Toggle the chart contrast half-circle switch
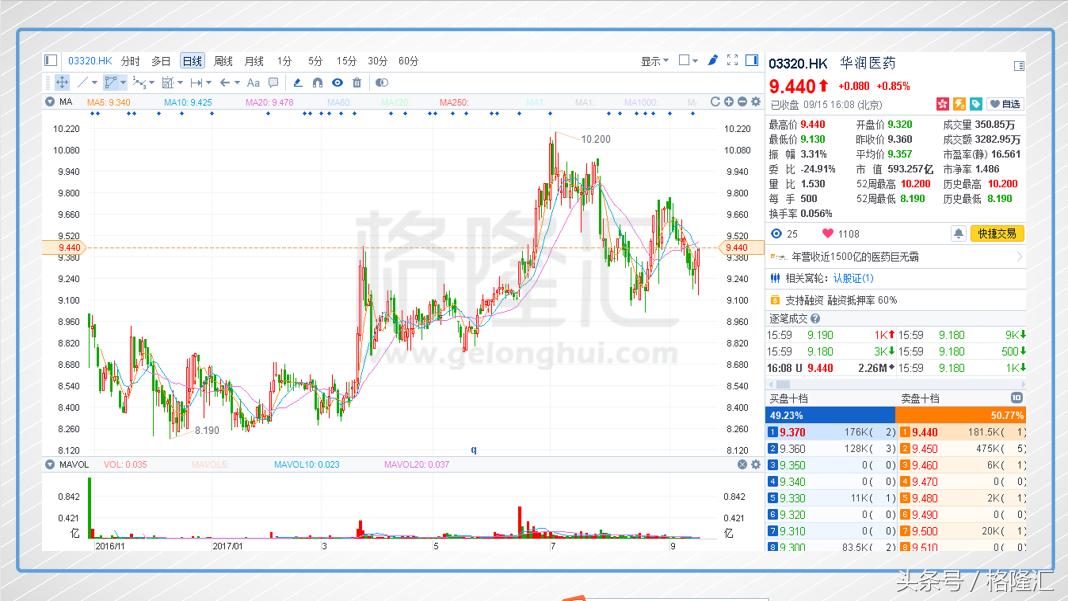Viewport: 1068px width, 601px height. tap(381, 82)
